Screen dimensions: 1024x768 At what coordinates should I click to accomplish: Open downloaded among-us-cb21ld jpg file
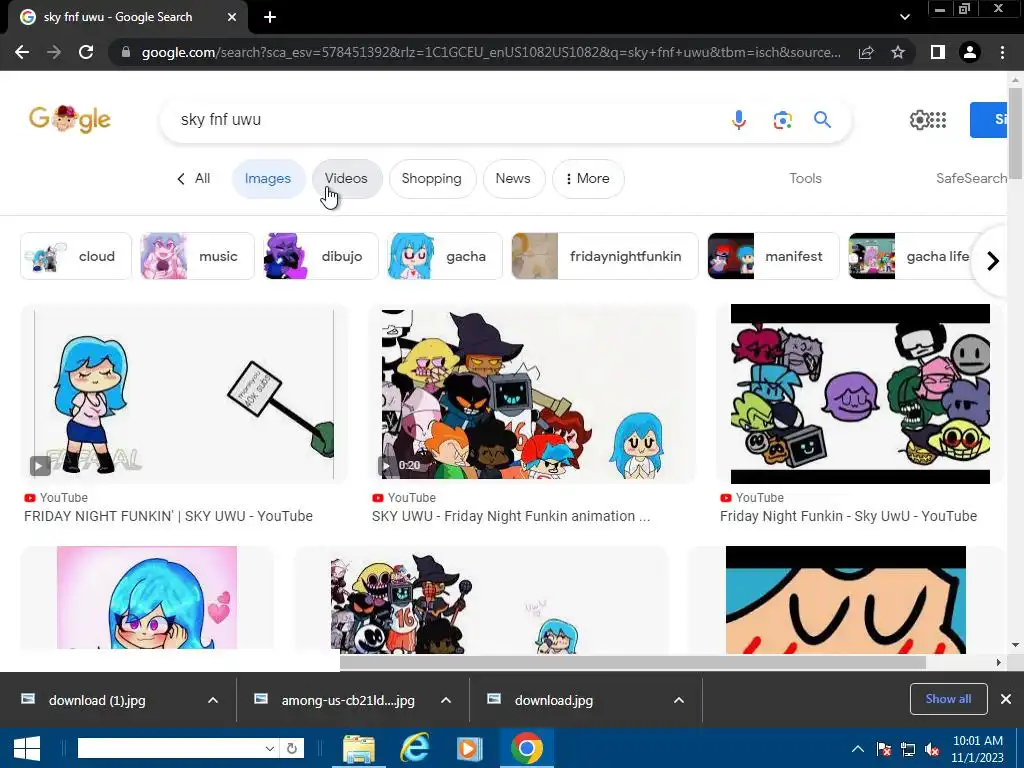click(348, 700)
